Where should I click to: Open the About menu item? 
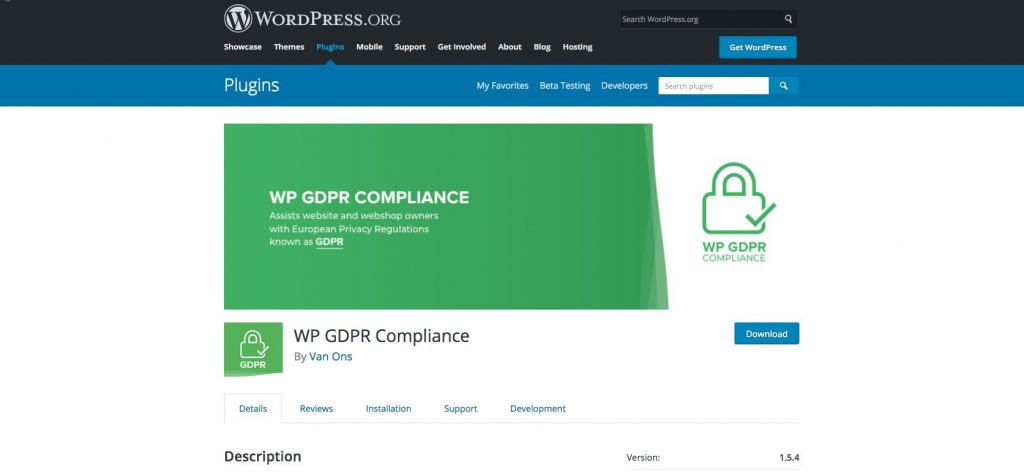pos(509,47)
